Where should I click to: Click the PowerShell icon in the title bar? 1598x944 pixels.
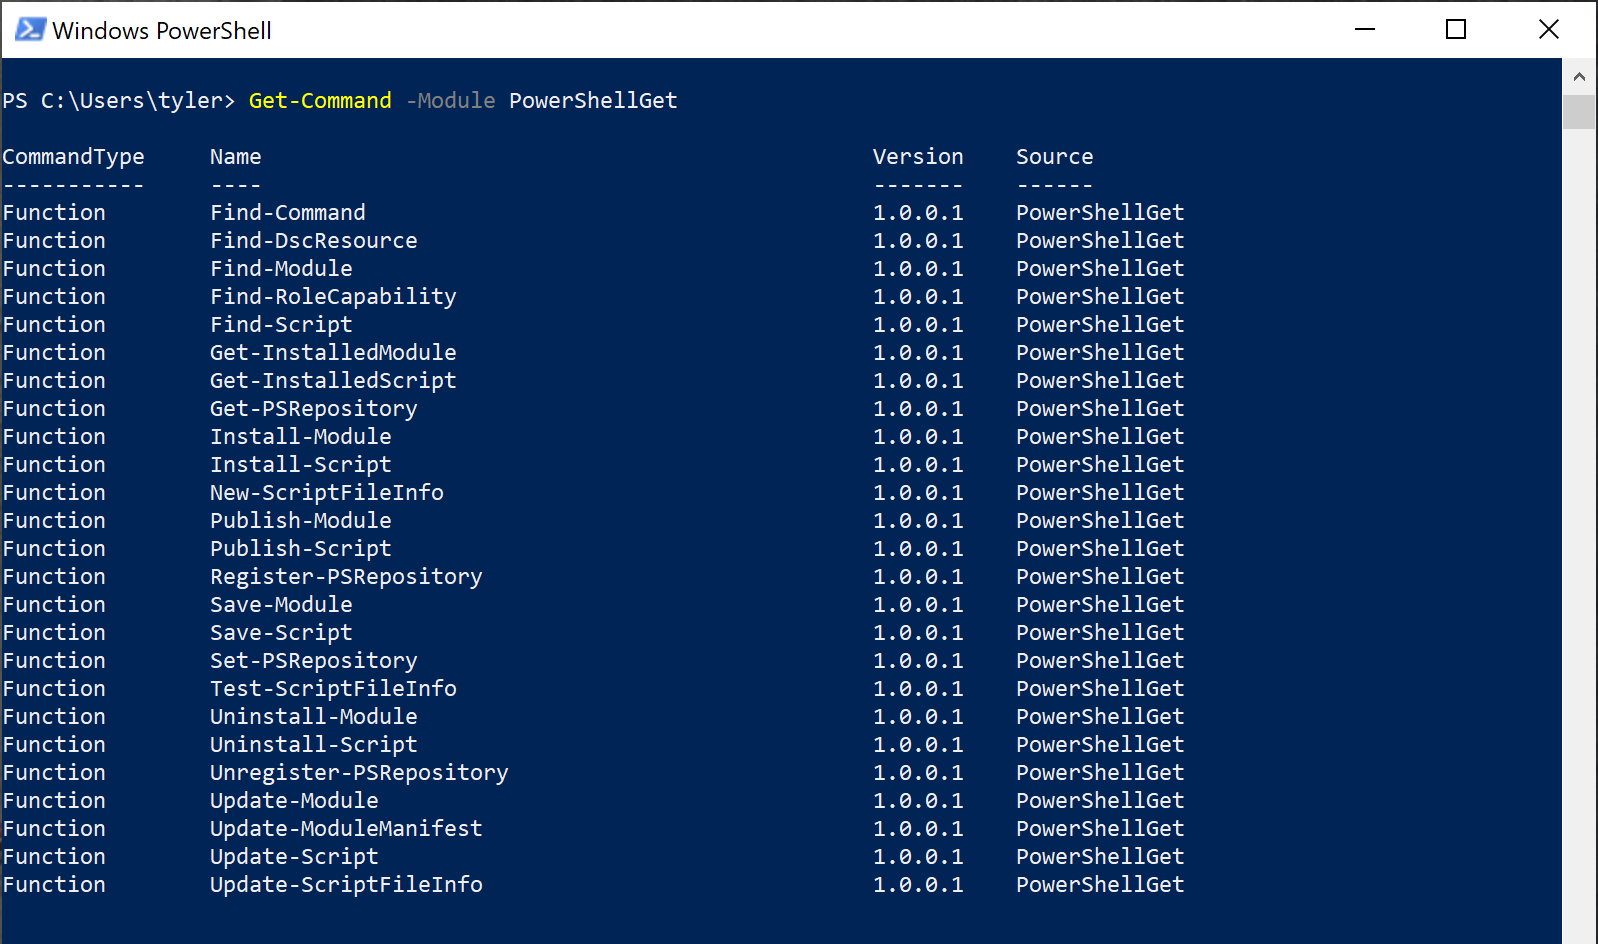[x=30, y=30]
